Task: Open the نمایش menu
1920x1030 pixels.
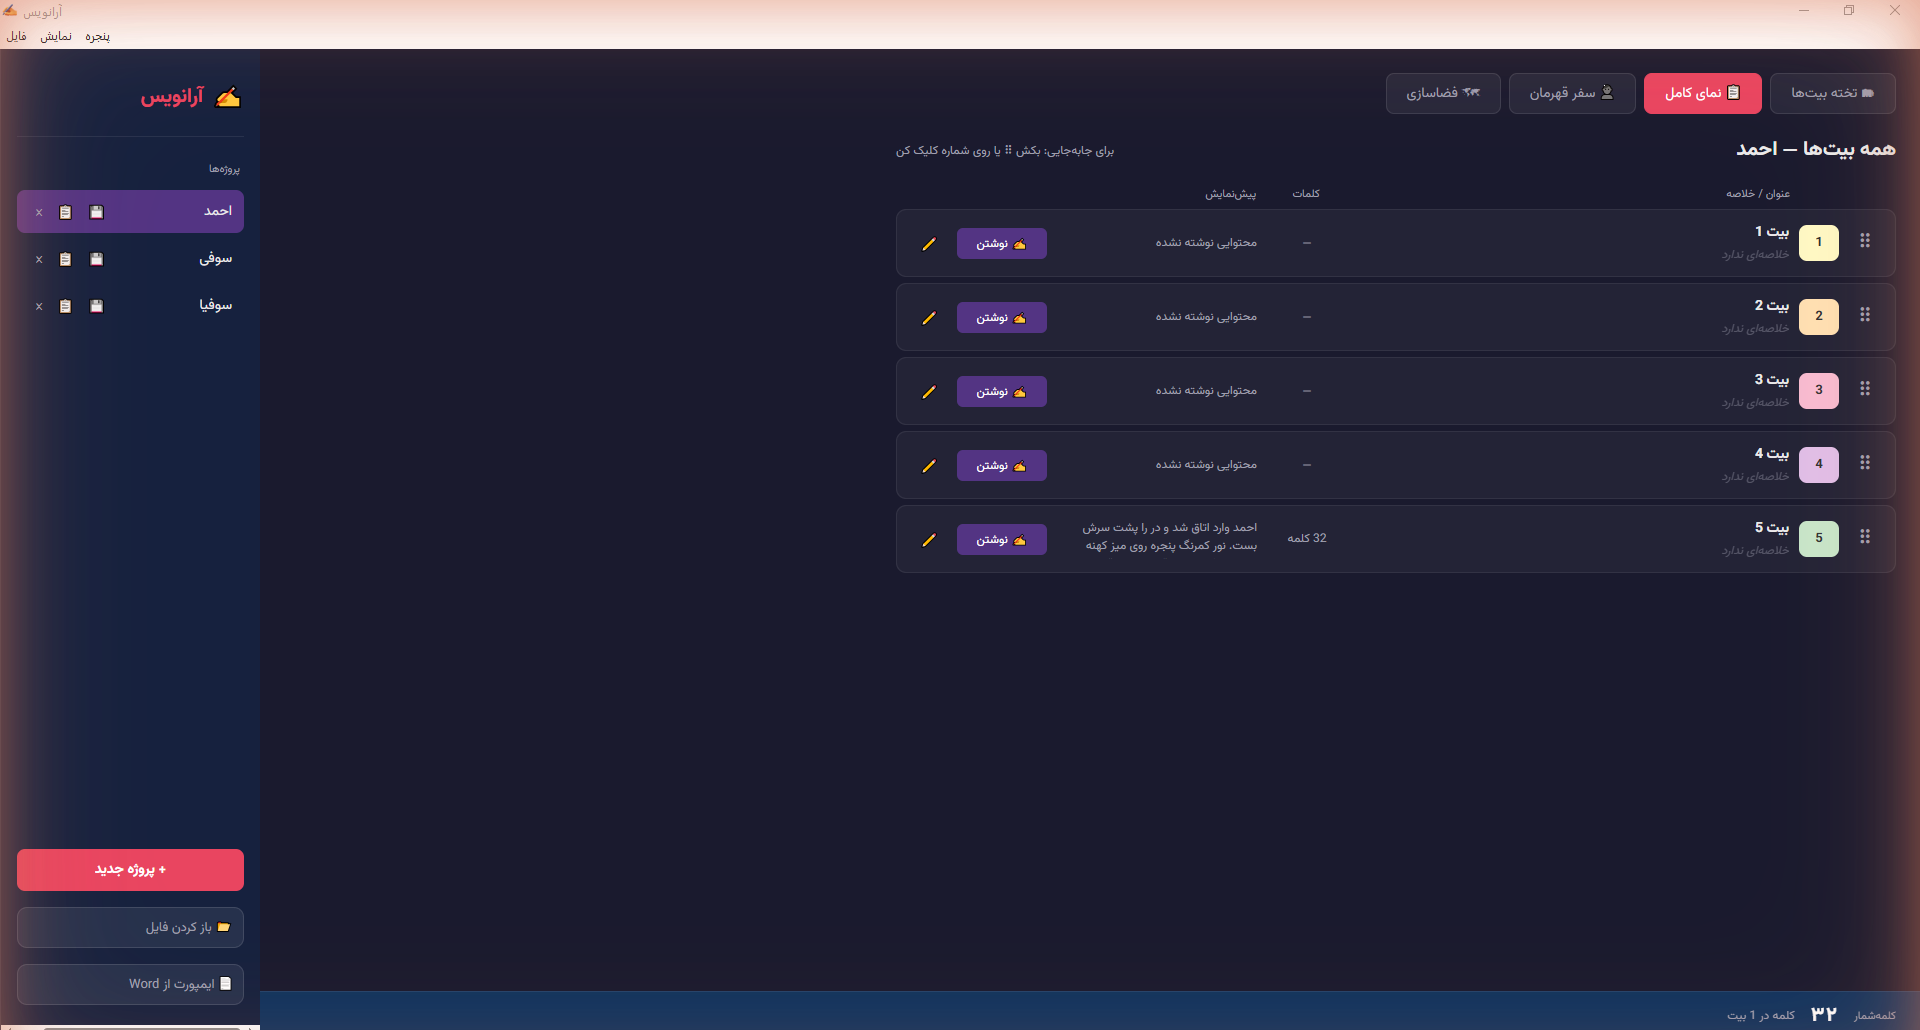Action: click(56, 36)
